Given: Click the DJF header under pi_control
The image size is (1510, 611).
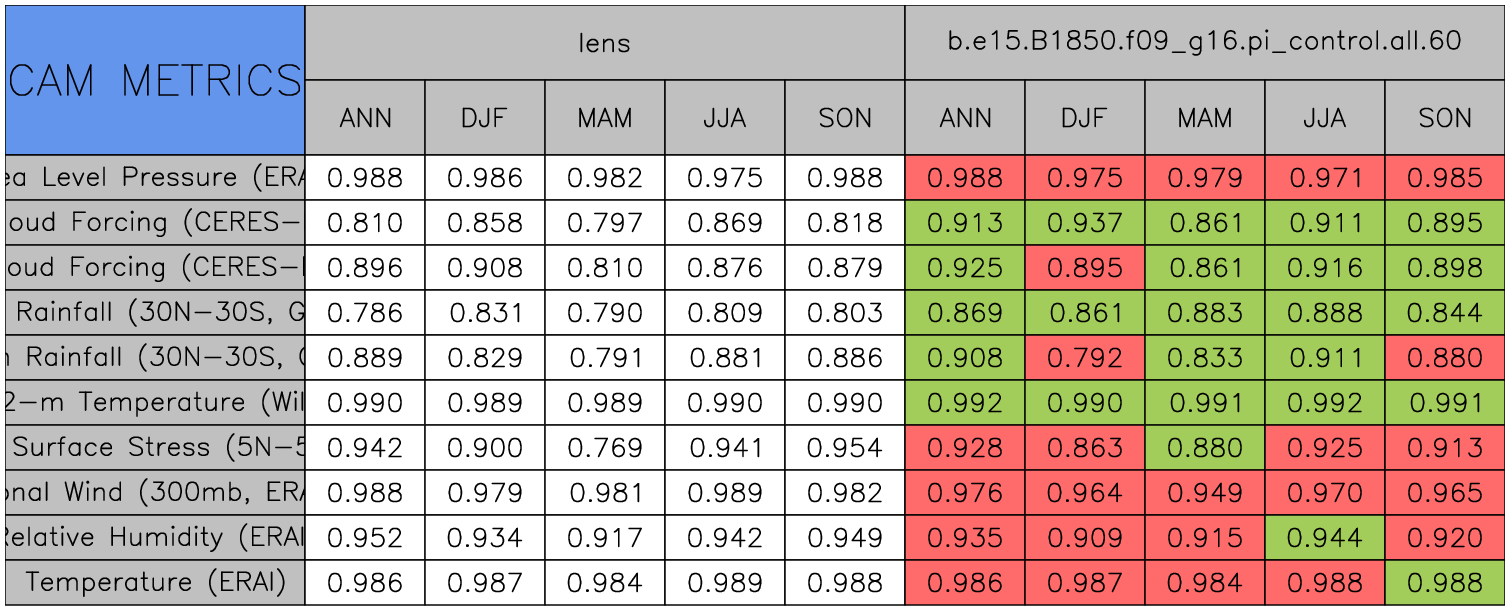Looking at the screenshot, I should [1085, 118].
